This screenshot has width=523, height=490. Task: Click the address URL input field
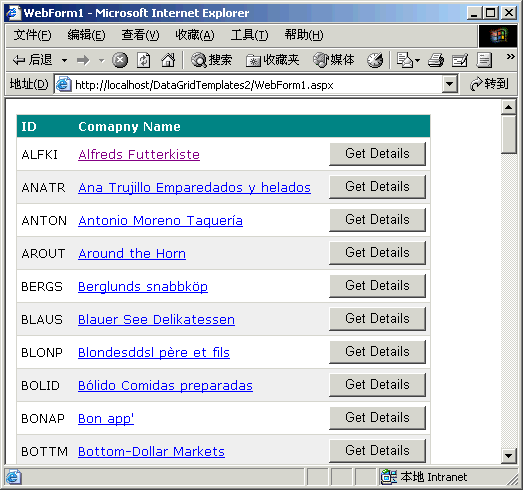[x=248, y=85]
